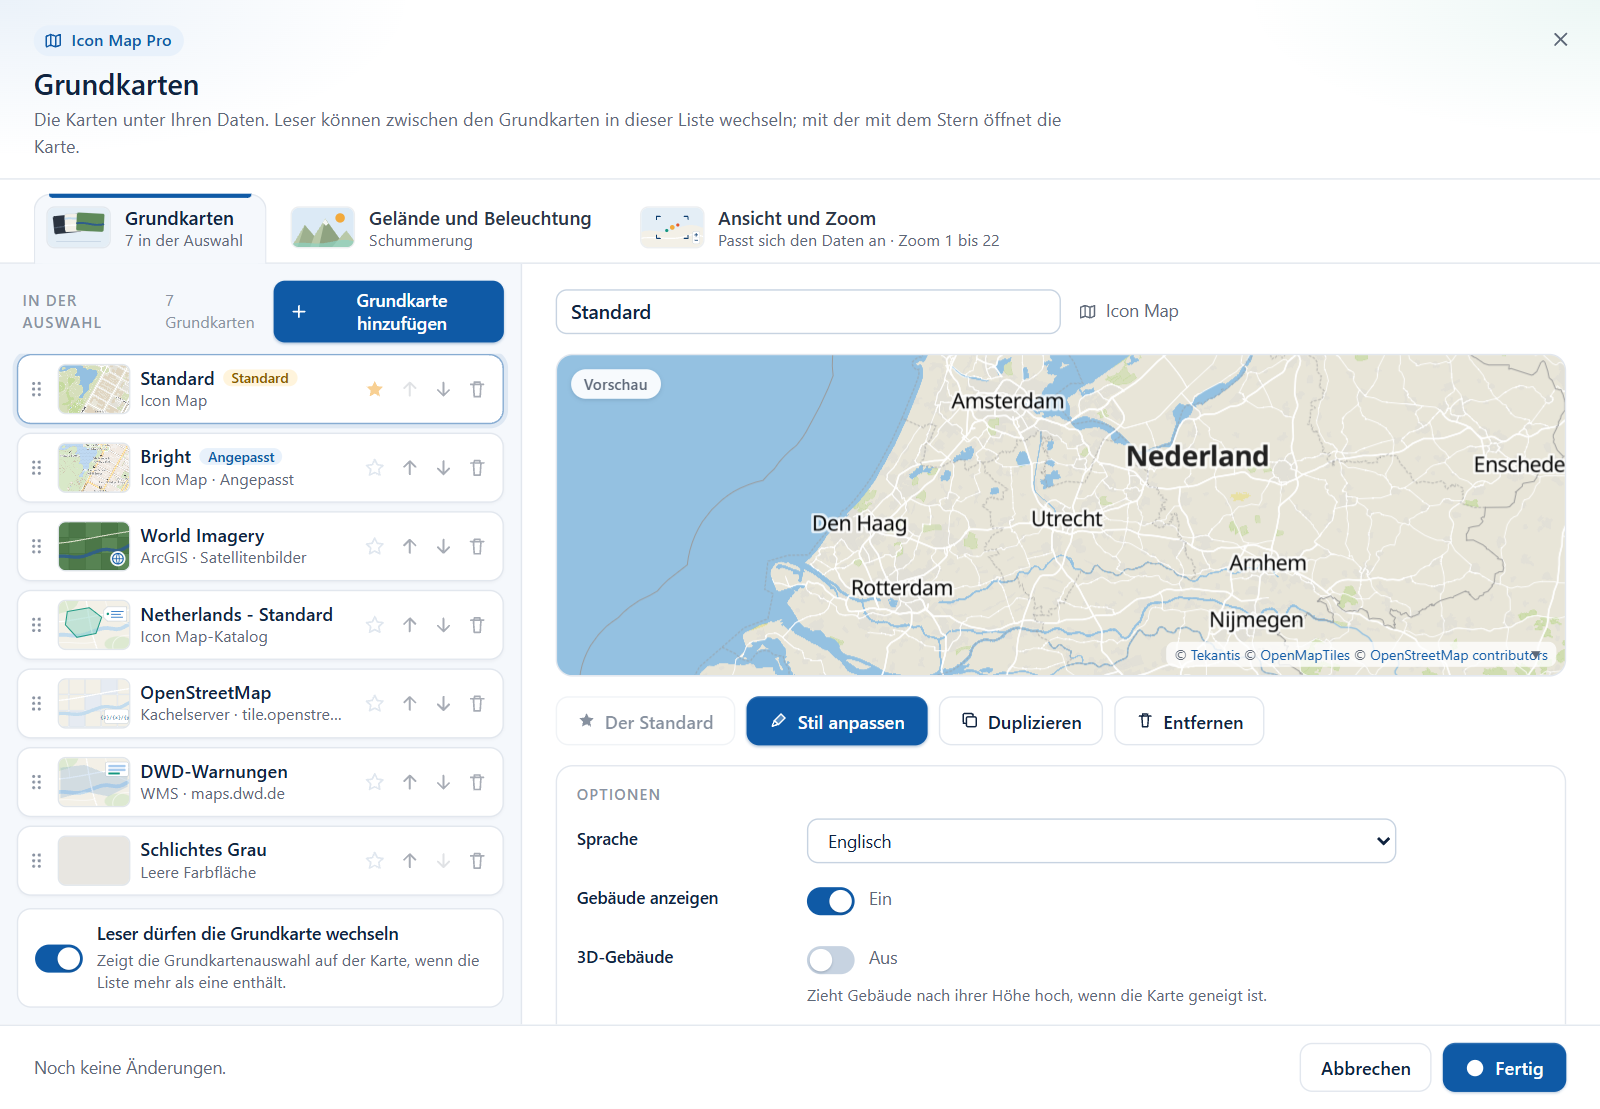Move Bright basemap down
1600x1109 pixels.
tap(443, 468)
